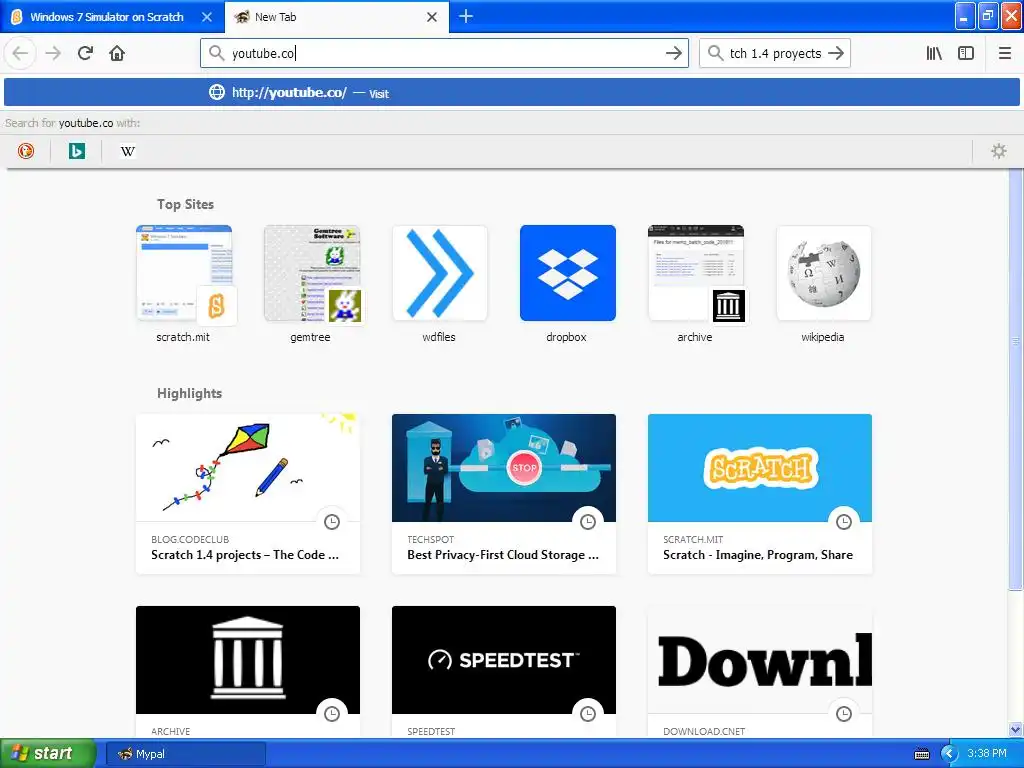Screen dimensions: 1024x768
Task: Go to the home page icon
Action: 117,54
